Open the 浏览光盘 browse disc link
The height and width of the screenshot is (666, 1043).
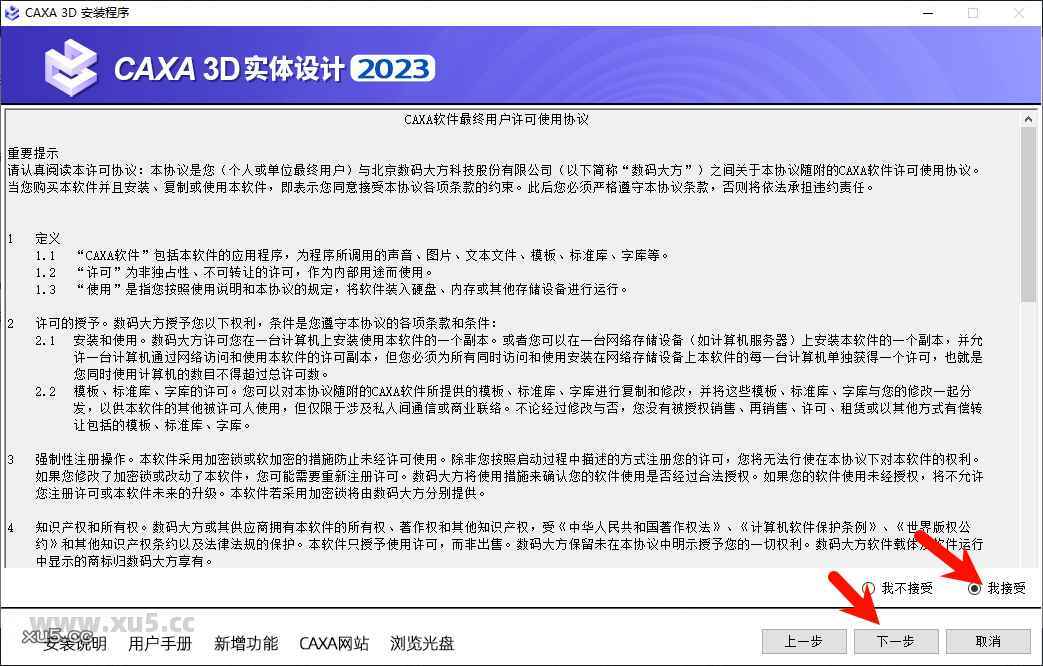click(422, 644)
